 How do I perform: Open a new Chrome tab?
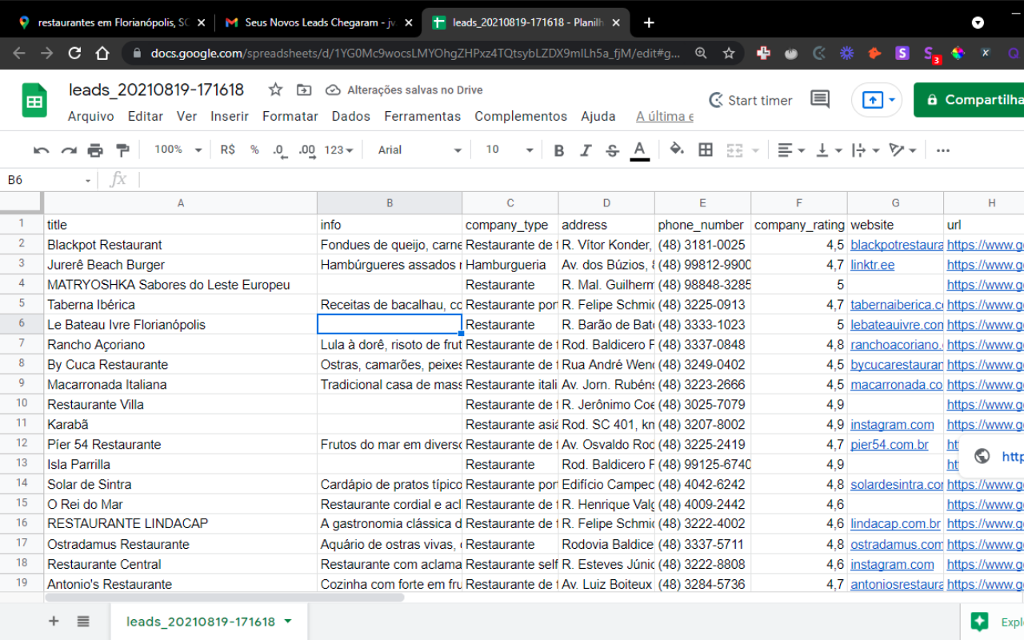click(x=648, y=23)
